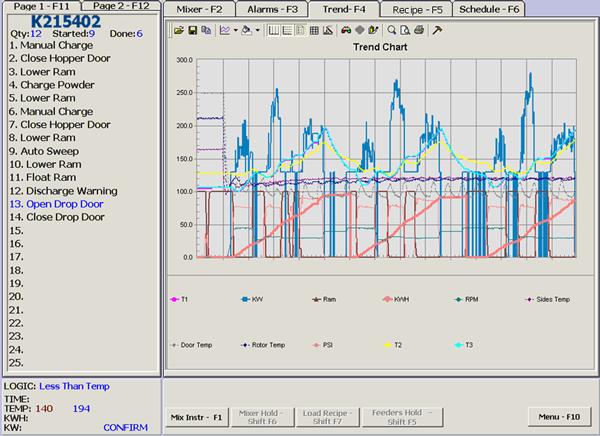Open the hammer tools icon
This screenshot has height=436, width=600.
[437, 30]
